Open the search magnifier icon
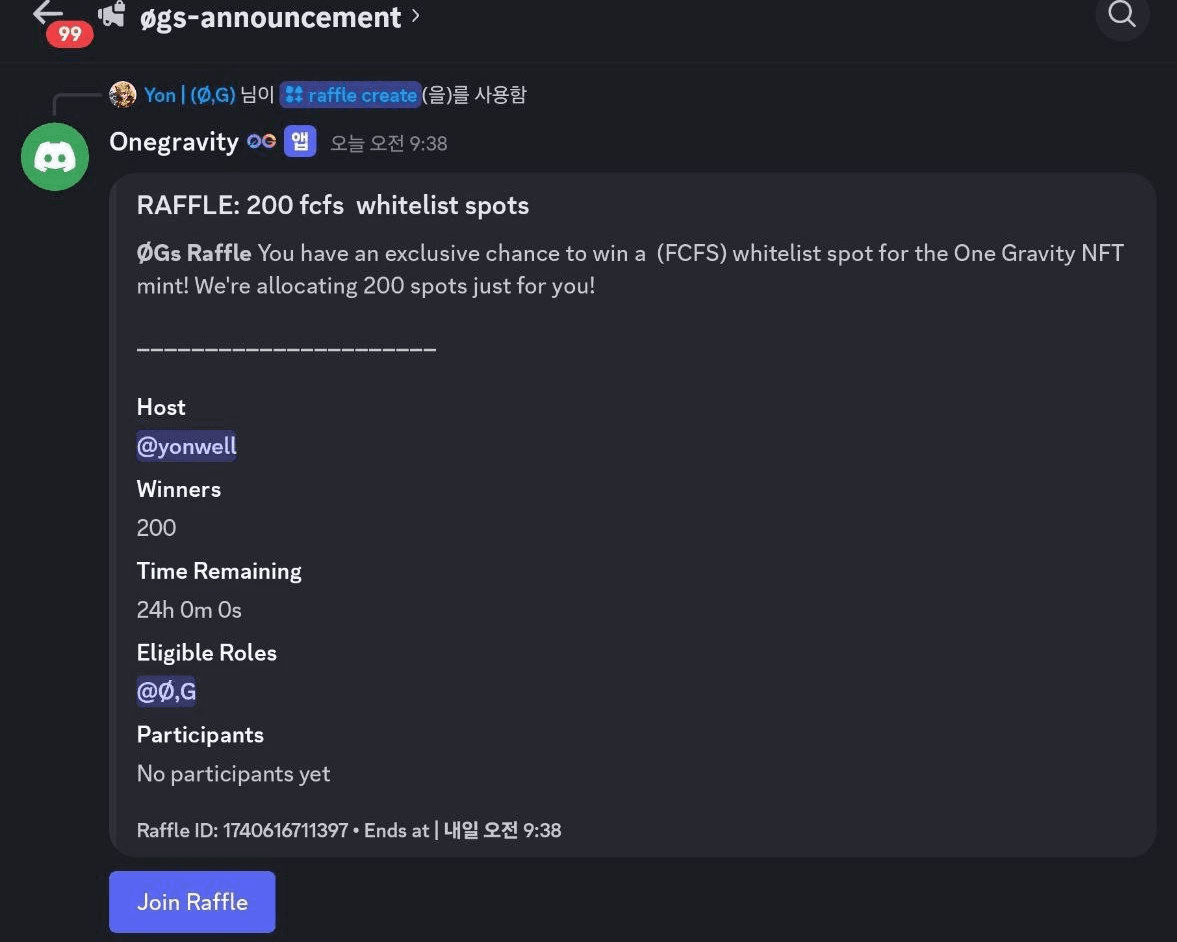 pos(1122,14)
